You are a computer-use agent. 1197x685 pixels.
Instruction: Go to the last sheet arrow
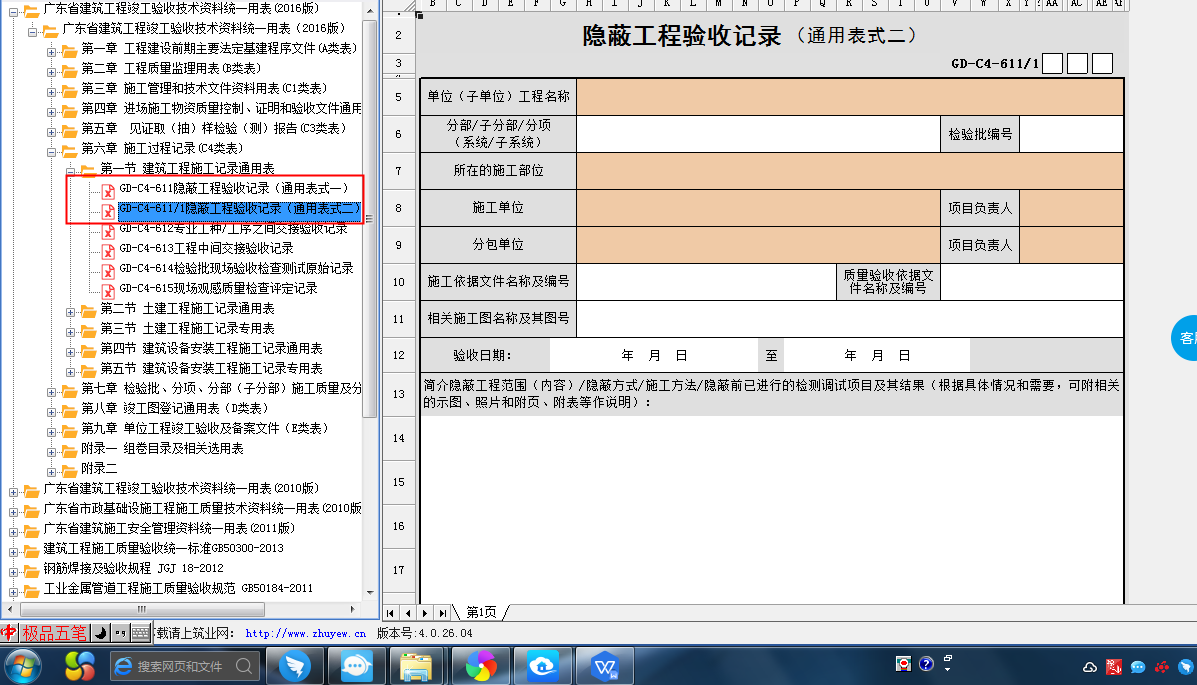tap(442, 612)
